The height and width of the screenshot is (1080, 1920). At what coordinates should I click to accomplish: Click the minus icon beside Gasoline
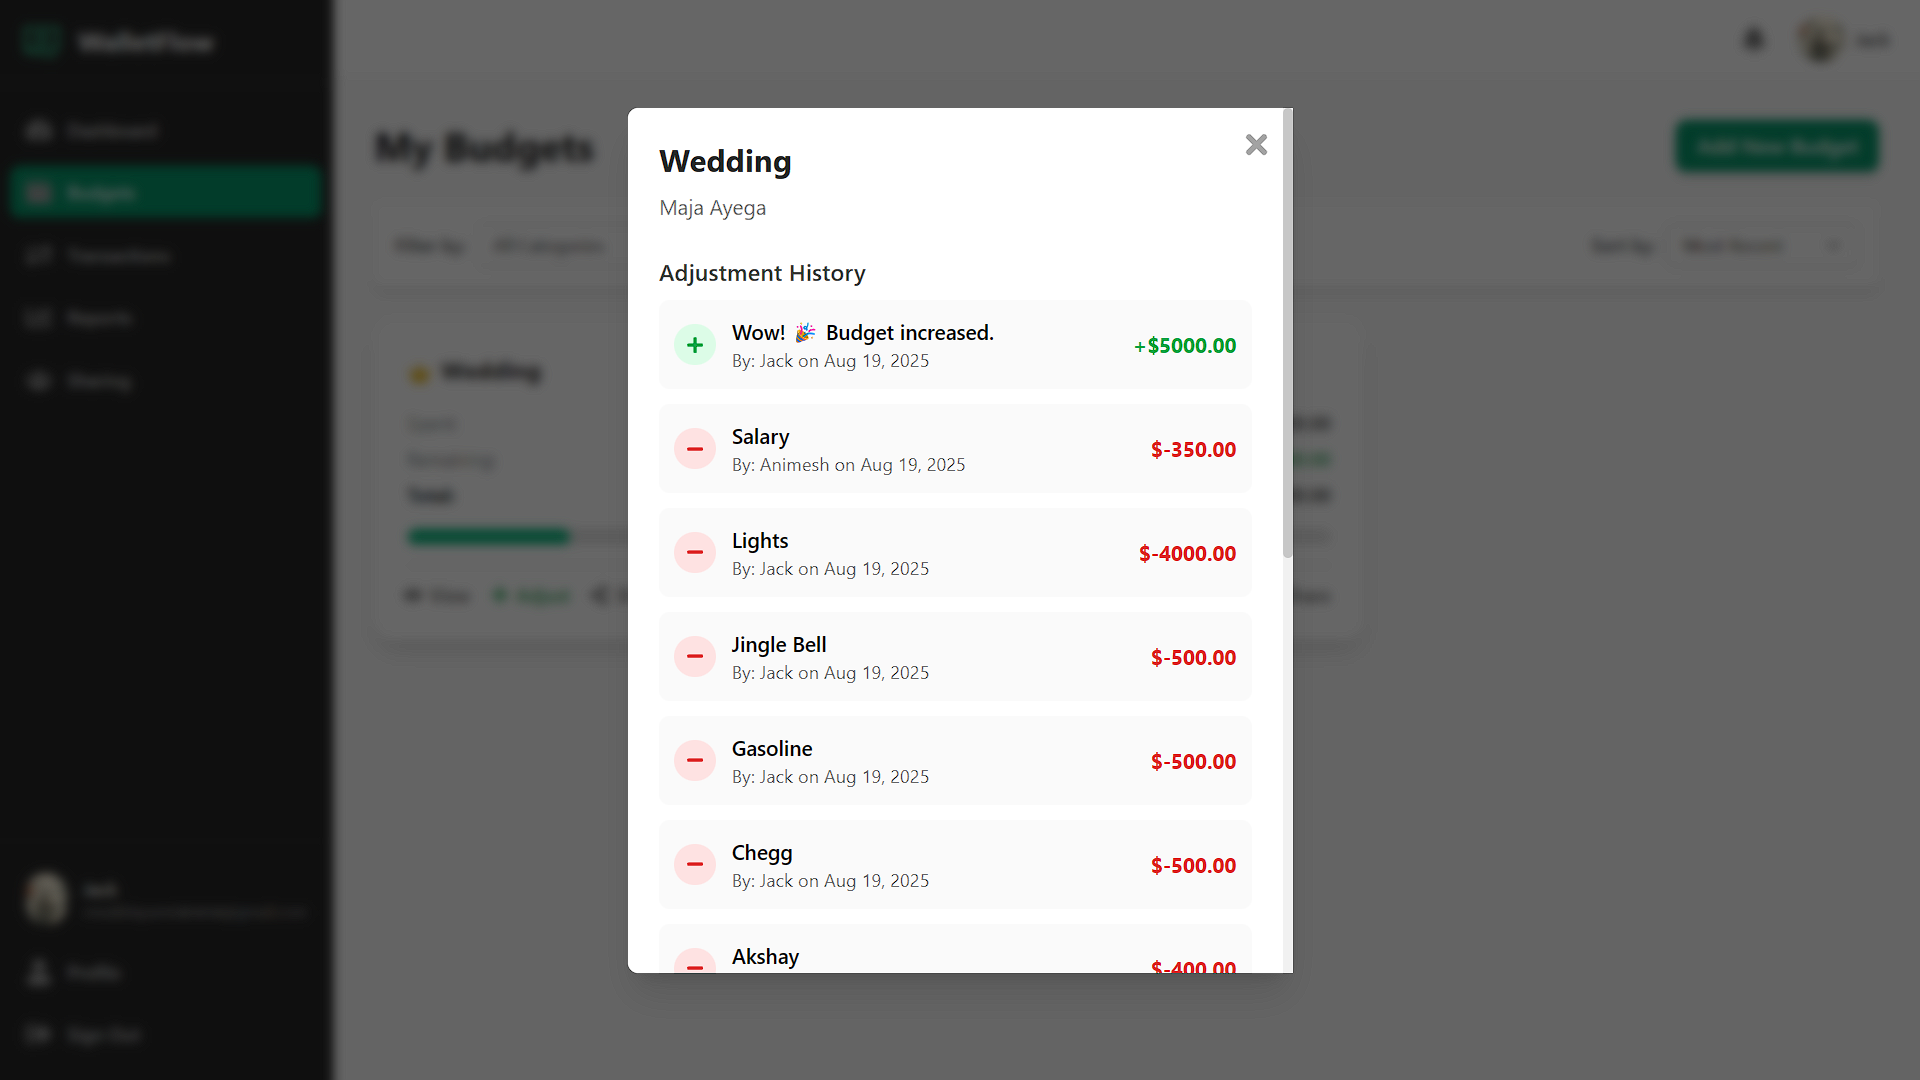pos(695,761)
